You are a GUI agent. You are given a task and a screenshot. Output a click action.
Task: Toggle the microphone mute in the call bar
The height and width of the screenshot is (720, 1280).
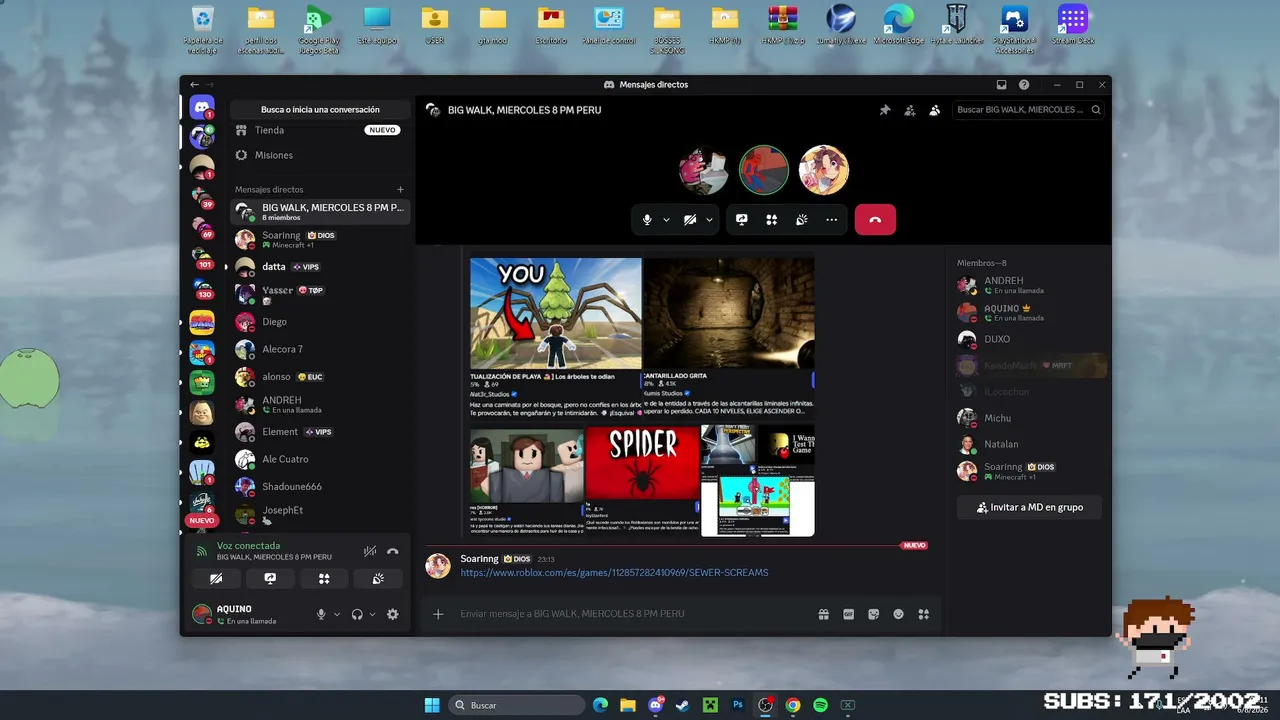coord(647,220)
